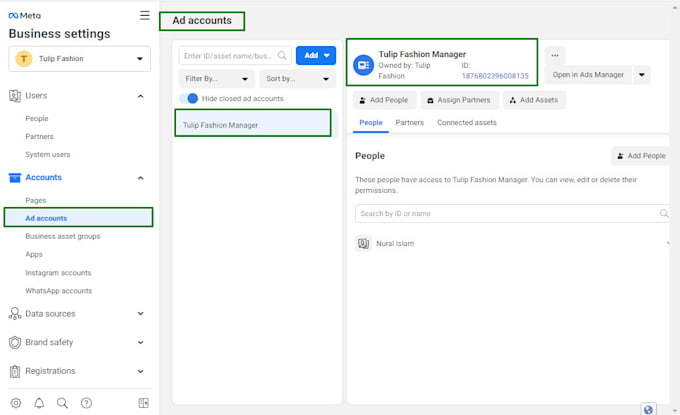Expand Nural Islam row chevron
Image resolution: width=680 pixels, height=415 pixels.
(x=668, y=243)
